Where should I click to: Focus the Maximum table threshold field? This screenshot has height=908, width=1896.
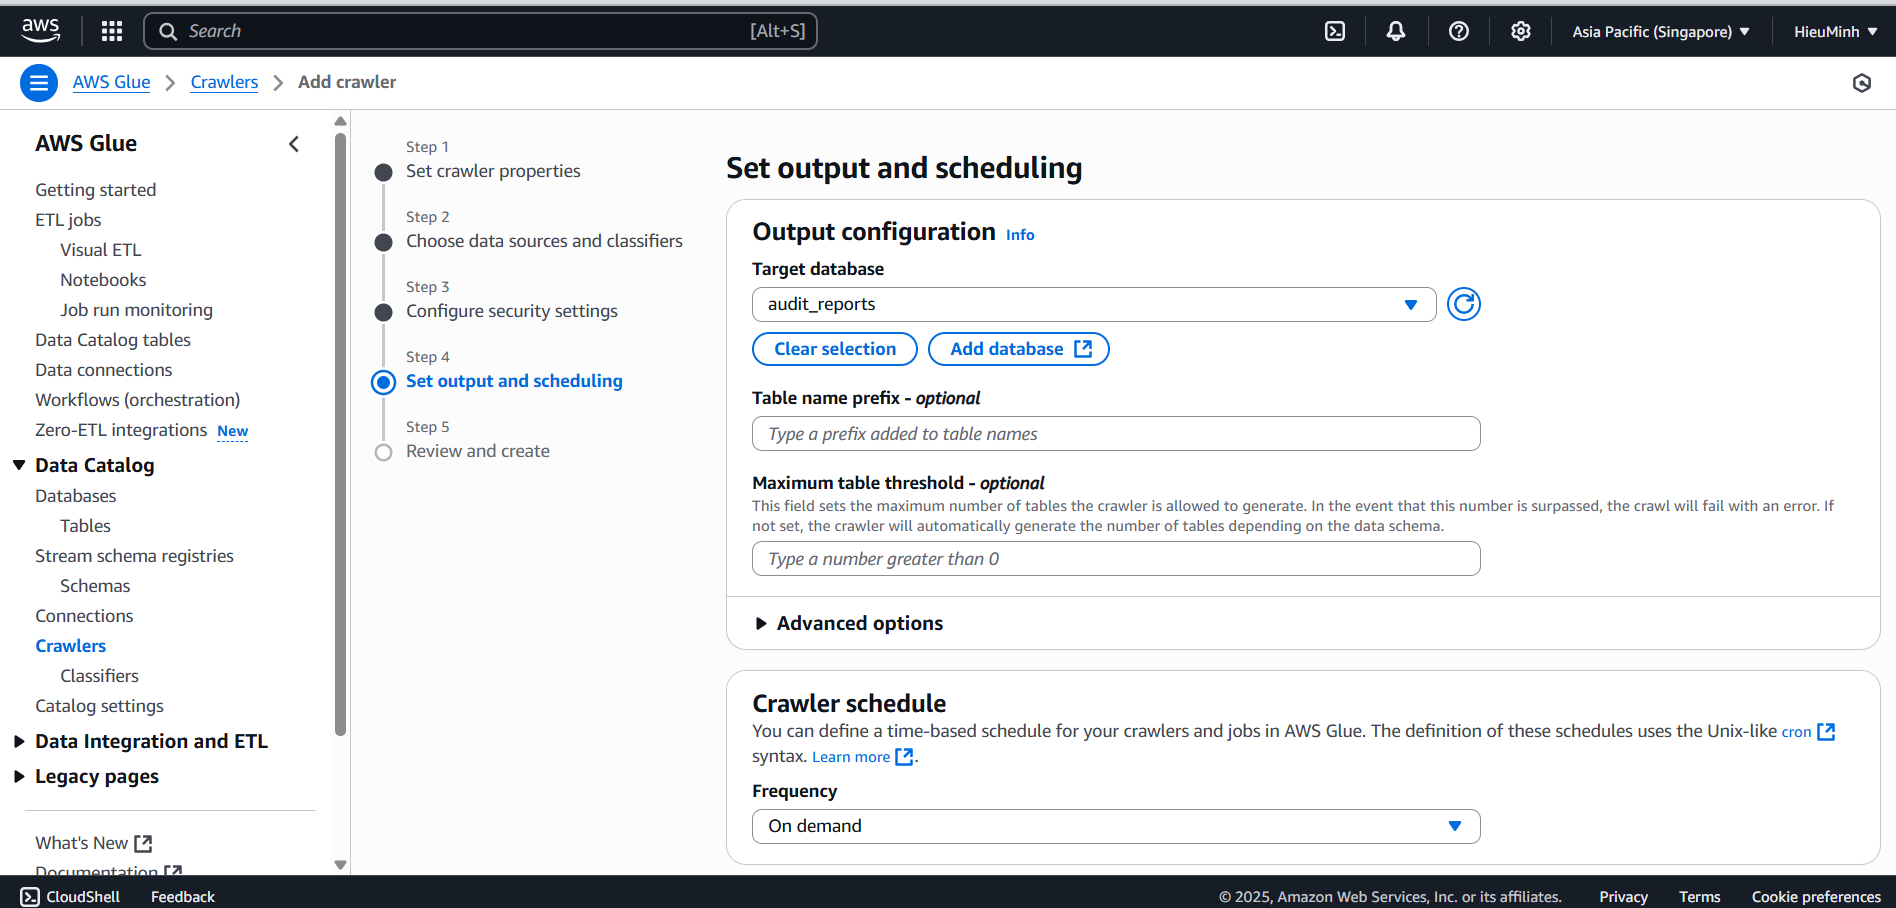(1116, 559)
